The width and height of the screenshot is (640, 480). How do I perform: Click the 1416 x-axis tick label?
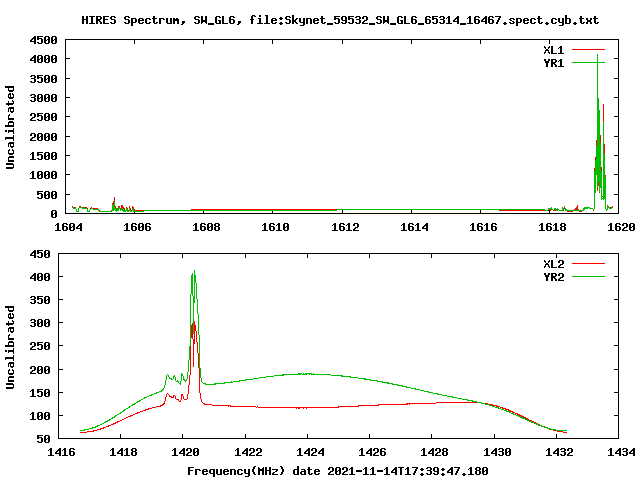61,452
